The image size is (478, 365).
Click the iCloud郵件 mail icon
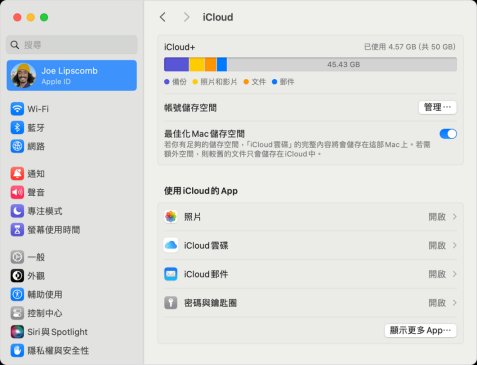tap(171, 274)
